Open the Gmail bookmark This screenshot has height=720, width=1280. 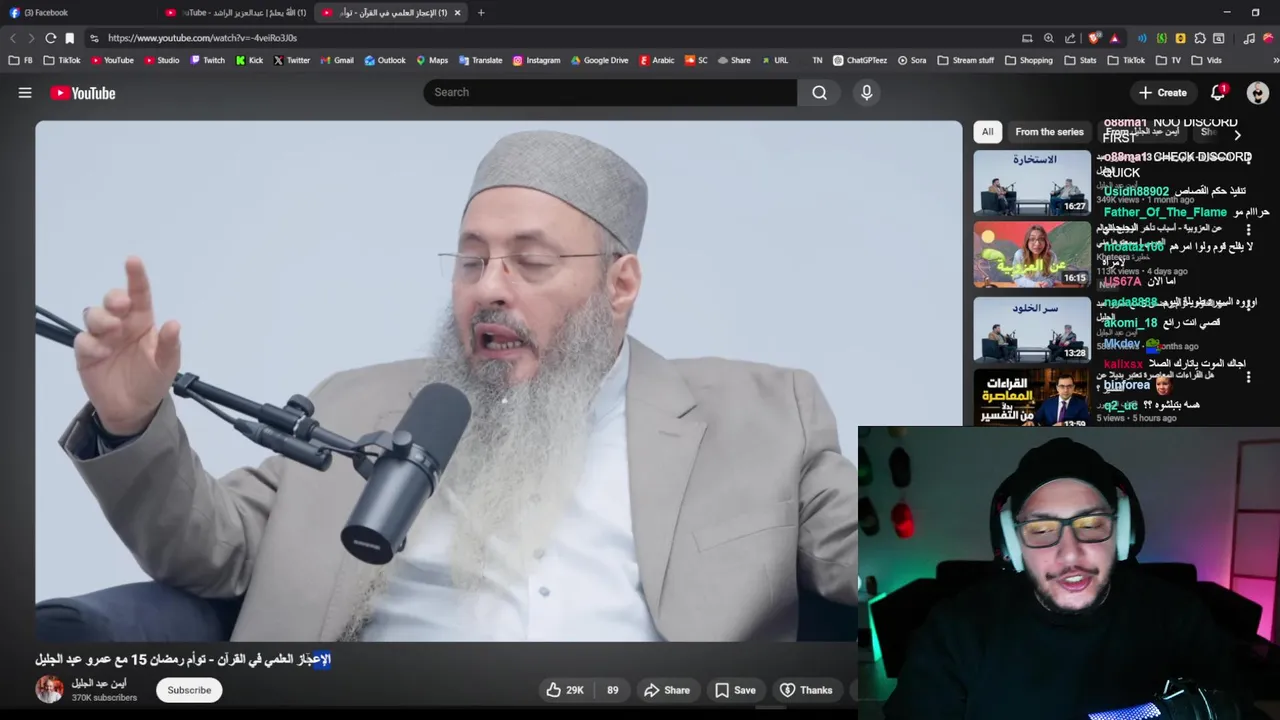pos(337,60)
